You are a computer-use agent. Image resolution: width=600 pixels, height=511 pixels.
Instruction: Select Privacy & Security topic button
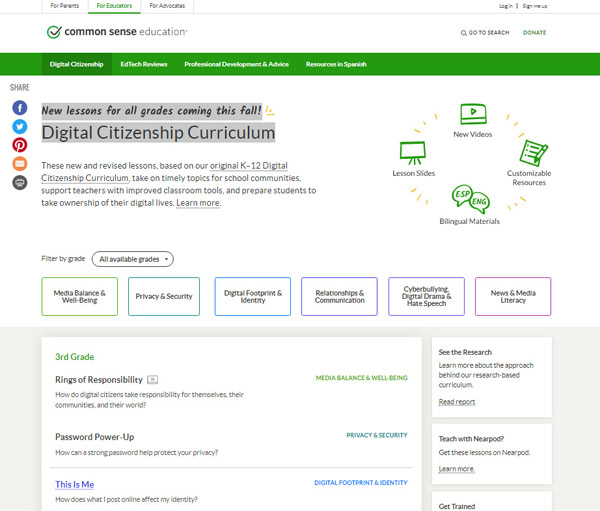164,296
